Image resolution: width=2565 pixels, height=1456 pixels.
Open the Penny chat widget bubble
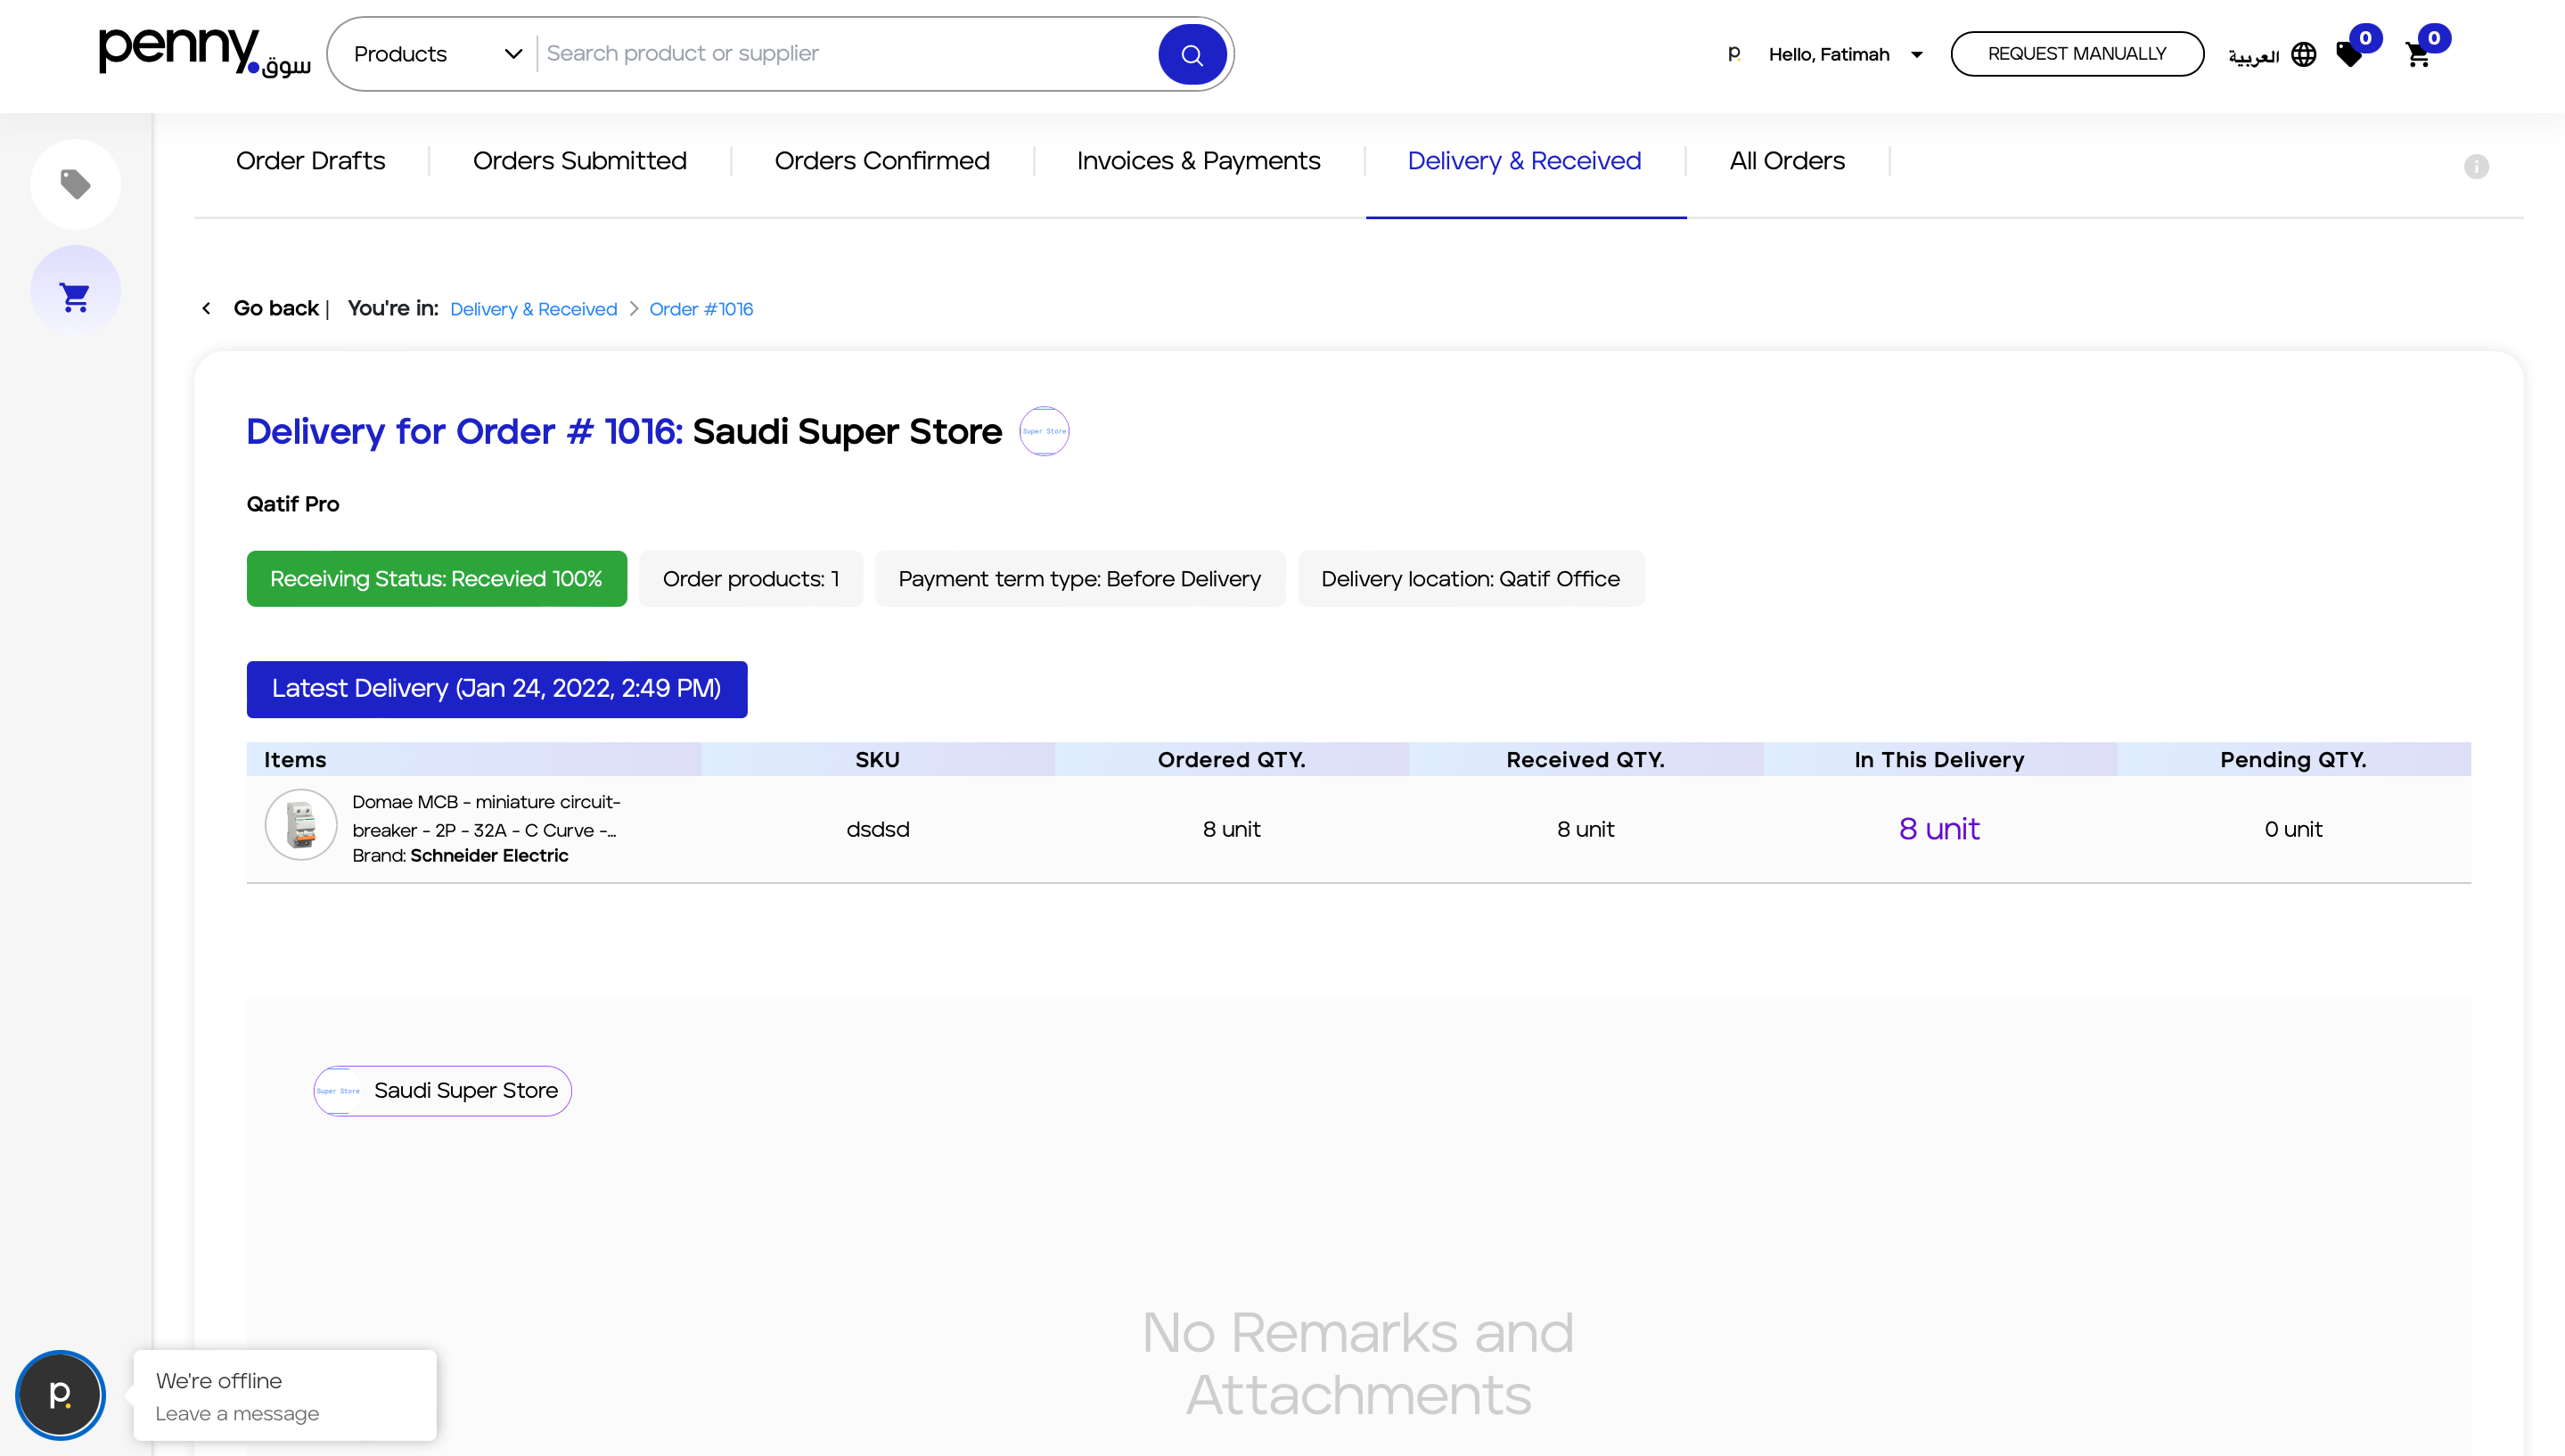click(60, 1394)
